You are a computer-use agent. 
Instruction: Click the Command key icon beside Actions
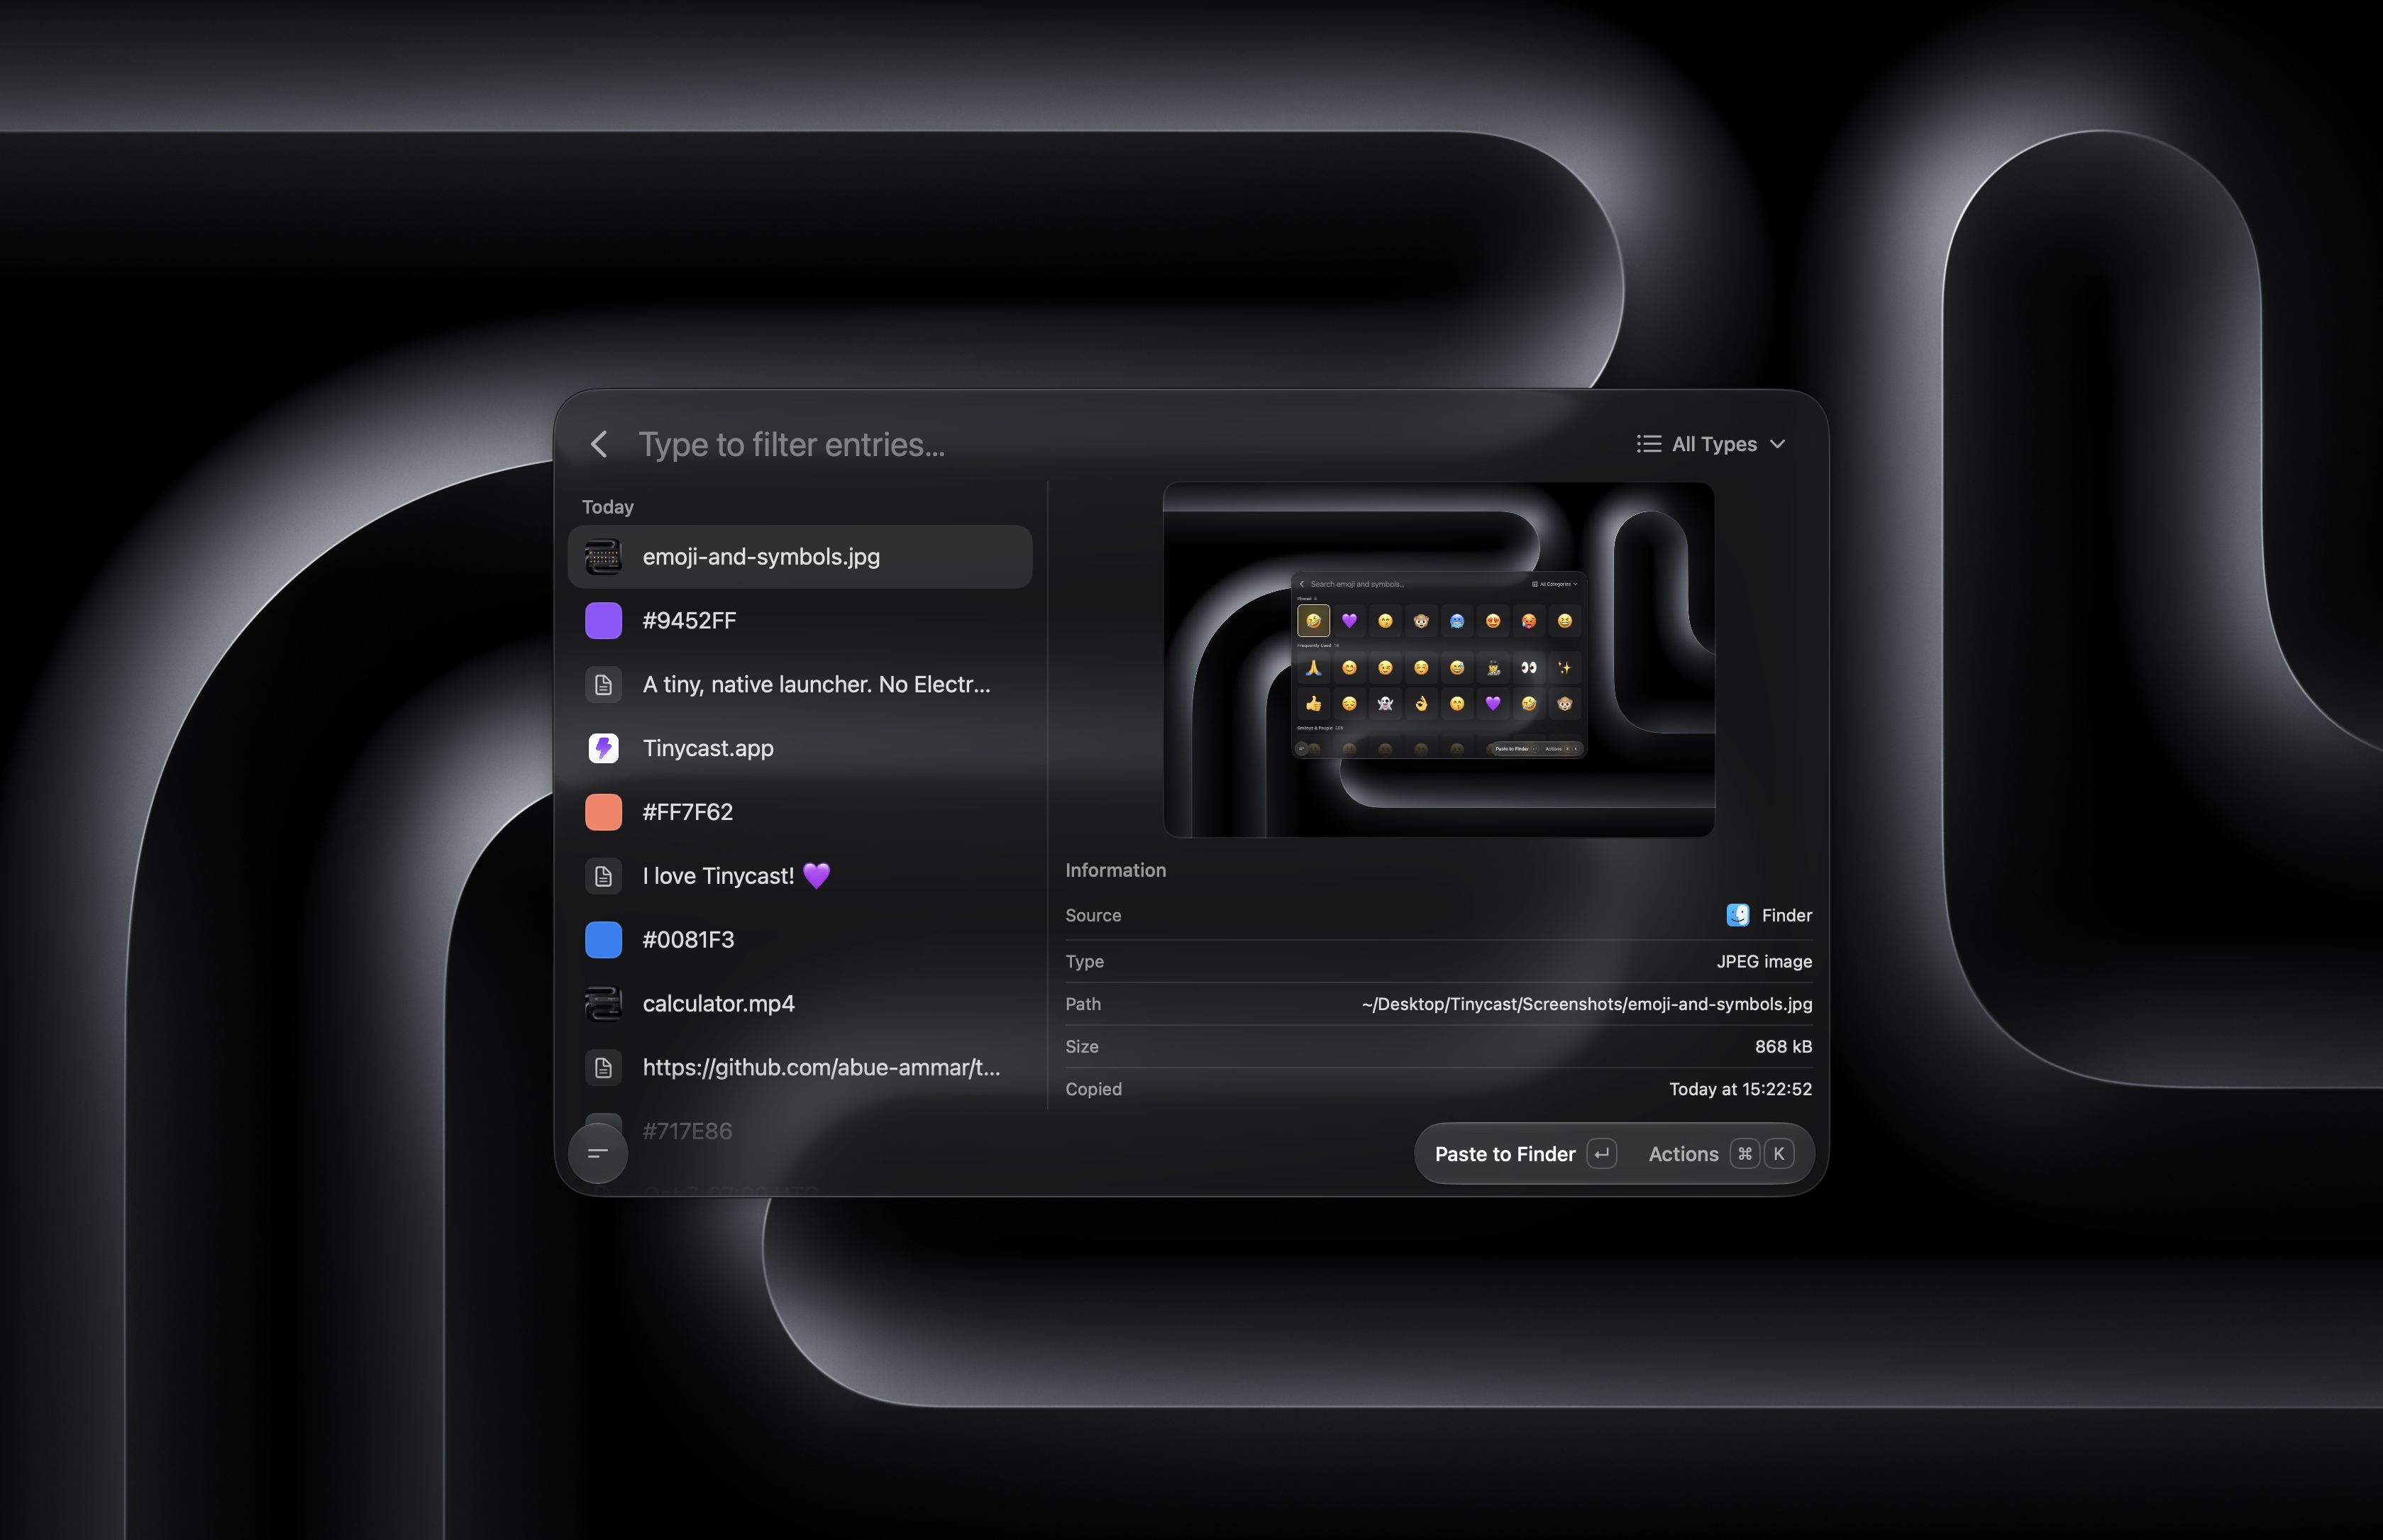click(1745, 1154)
